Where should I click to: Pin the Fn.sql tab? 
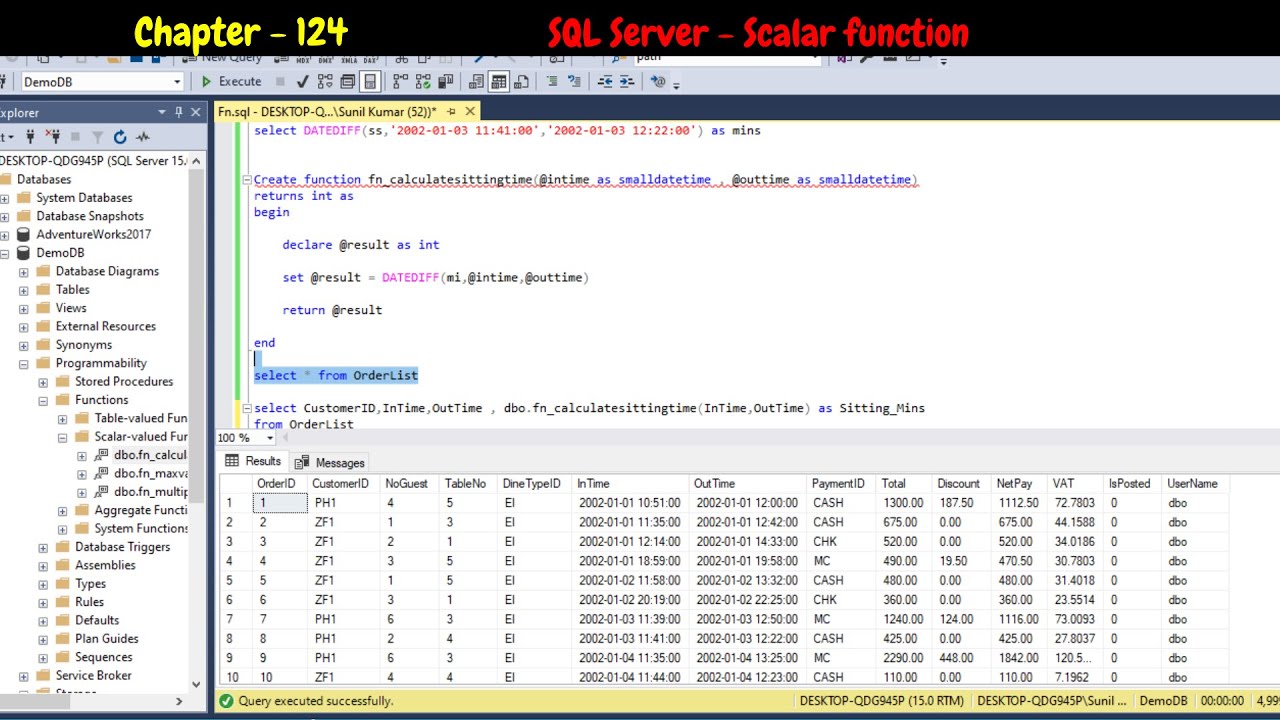[x=452, y=112]
